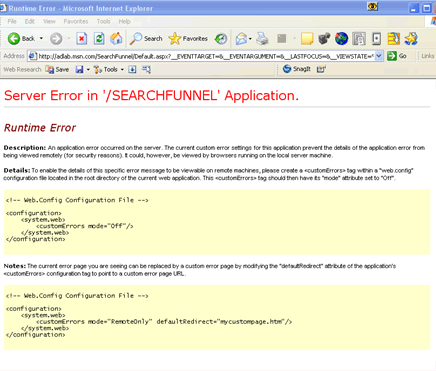This screenshot has width=436, height=371.
Task: Click the globe icon in the toolbar
Action: click(x=341, y=39)
